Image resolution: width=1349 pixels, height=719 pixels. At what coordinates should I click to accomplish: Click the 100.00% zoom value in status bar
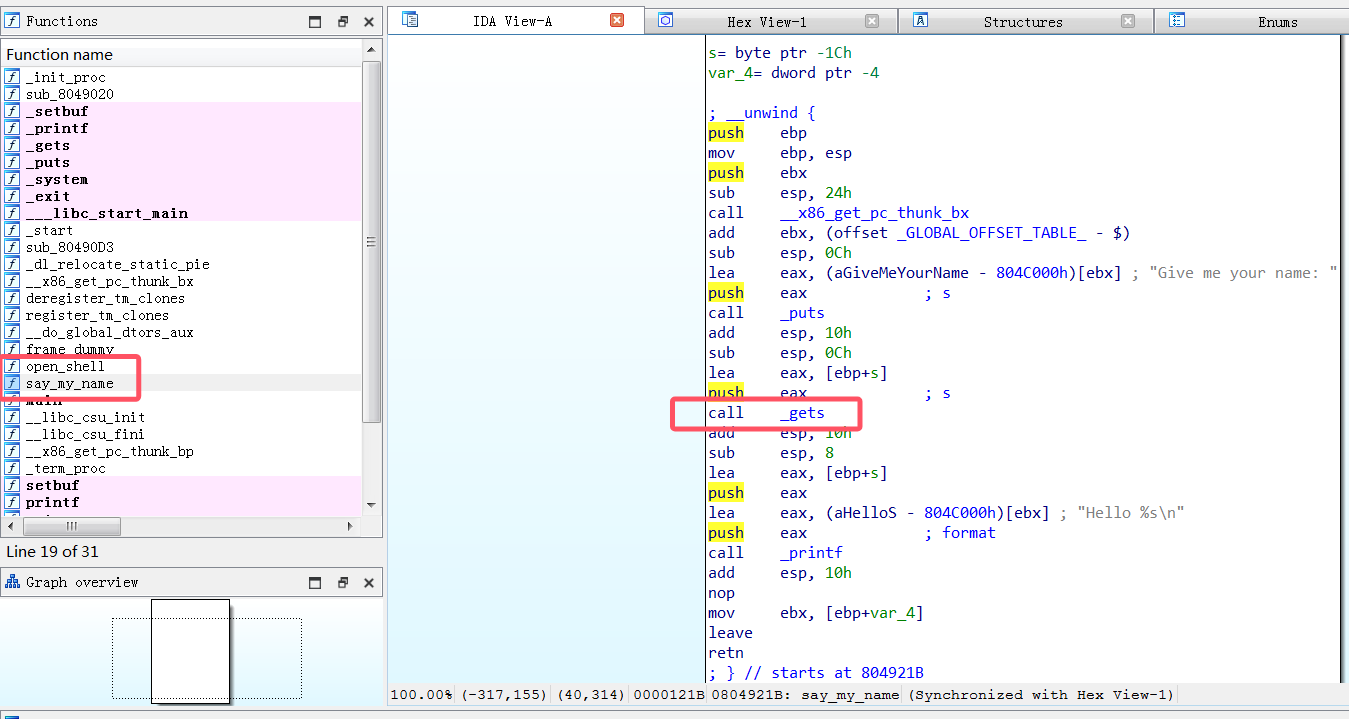pyautogui.click(x=421, y=694)
